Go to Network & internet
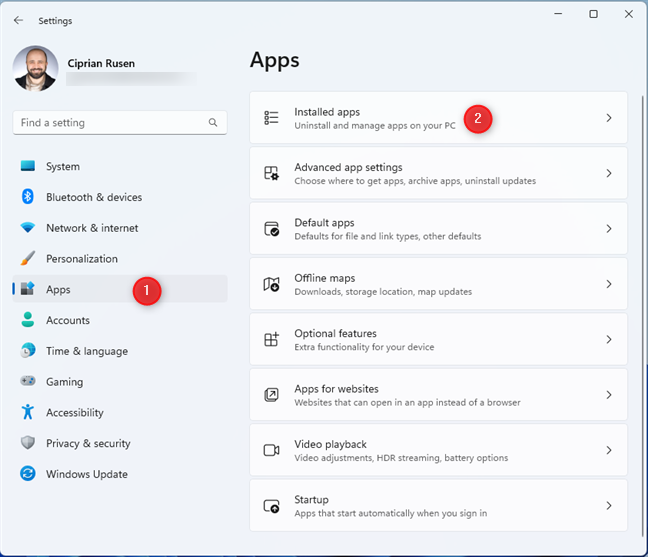The width and height of the screenshot is (648, 557). click(120, 228)
